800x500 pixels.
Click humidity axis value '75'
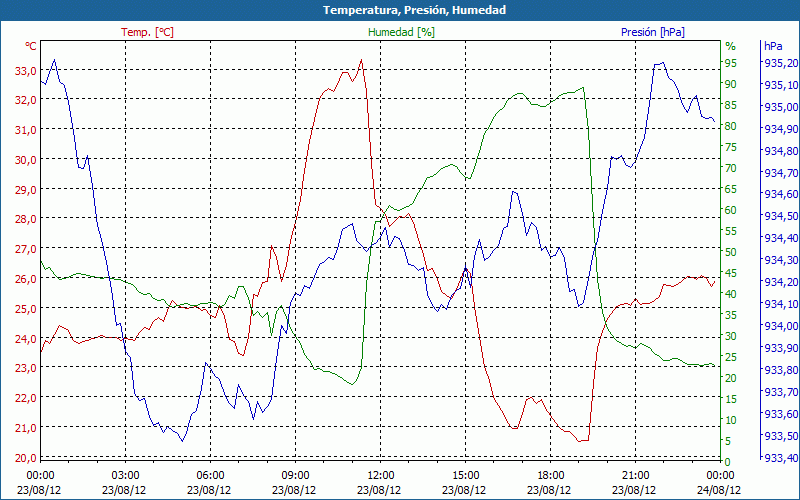coord(731,147)
